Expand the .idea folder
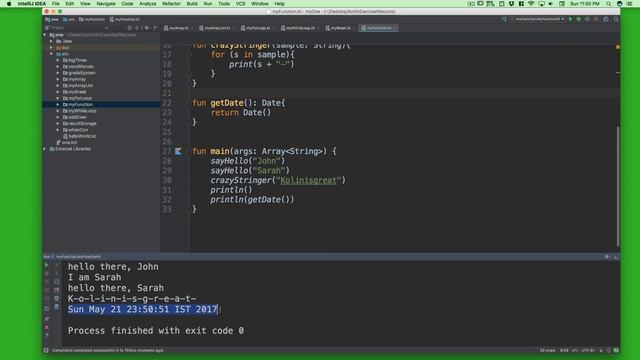This screenshot has width=640, height=360. click(x=51, y=41)
